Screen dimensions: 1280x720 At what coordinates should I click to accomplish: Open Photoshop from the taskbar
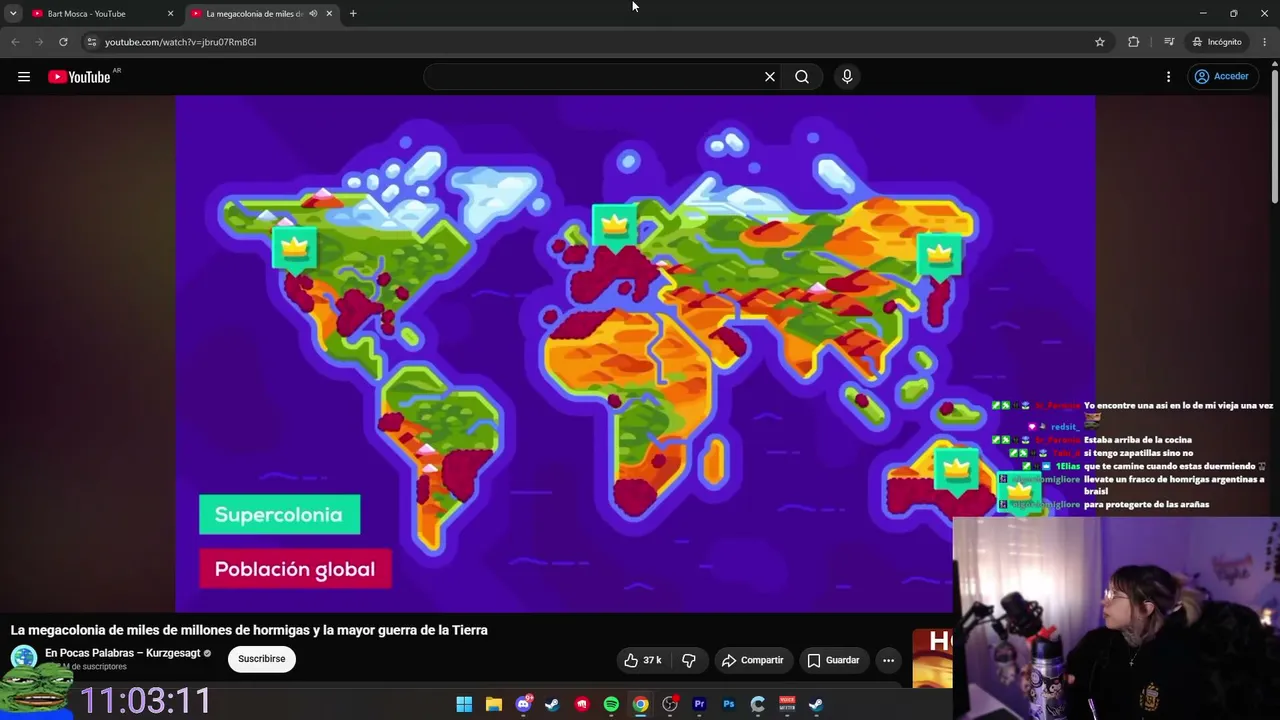pyautogui.click(x=729, y=704)
